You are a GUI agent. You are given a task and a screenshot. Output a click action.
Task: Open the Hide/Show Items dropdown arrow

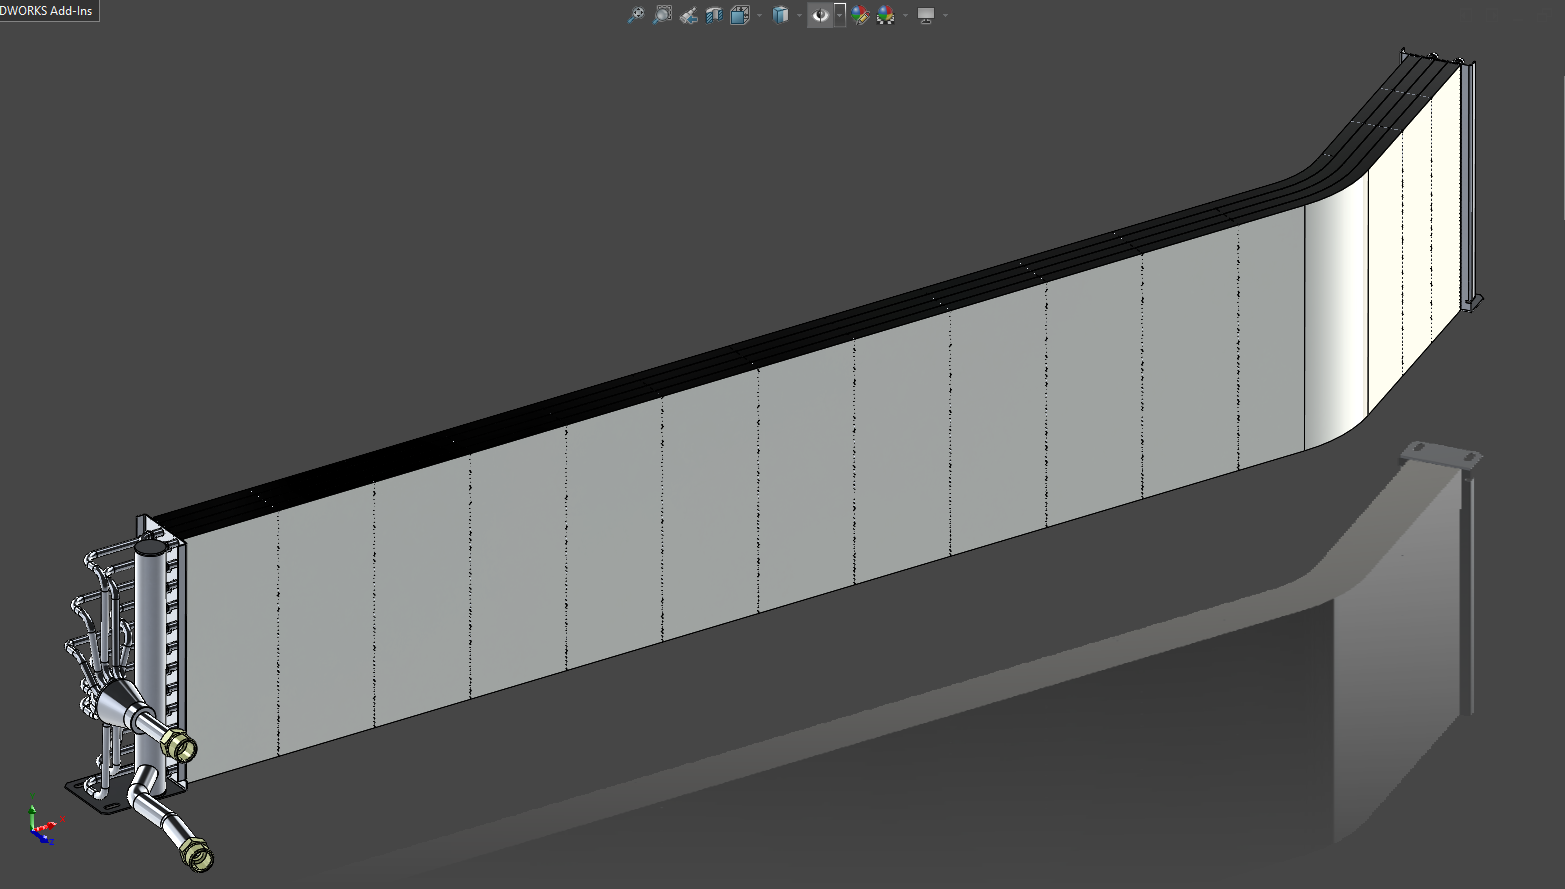pyautogui.click(x=840, y=15)
